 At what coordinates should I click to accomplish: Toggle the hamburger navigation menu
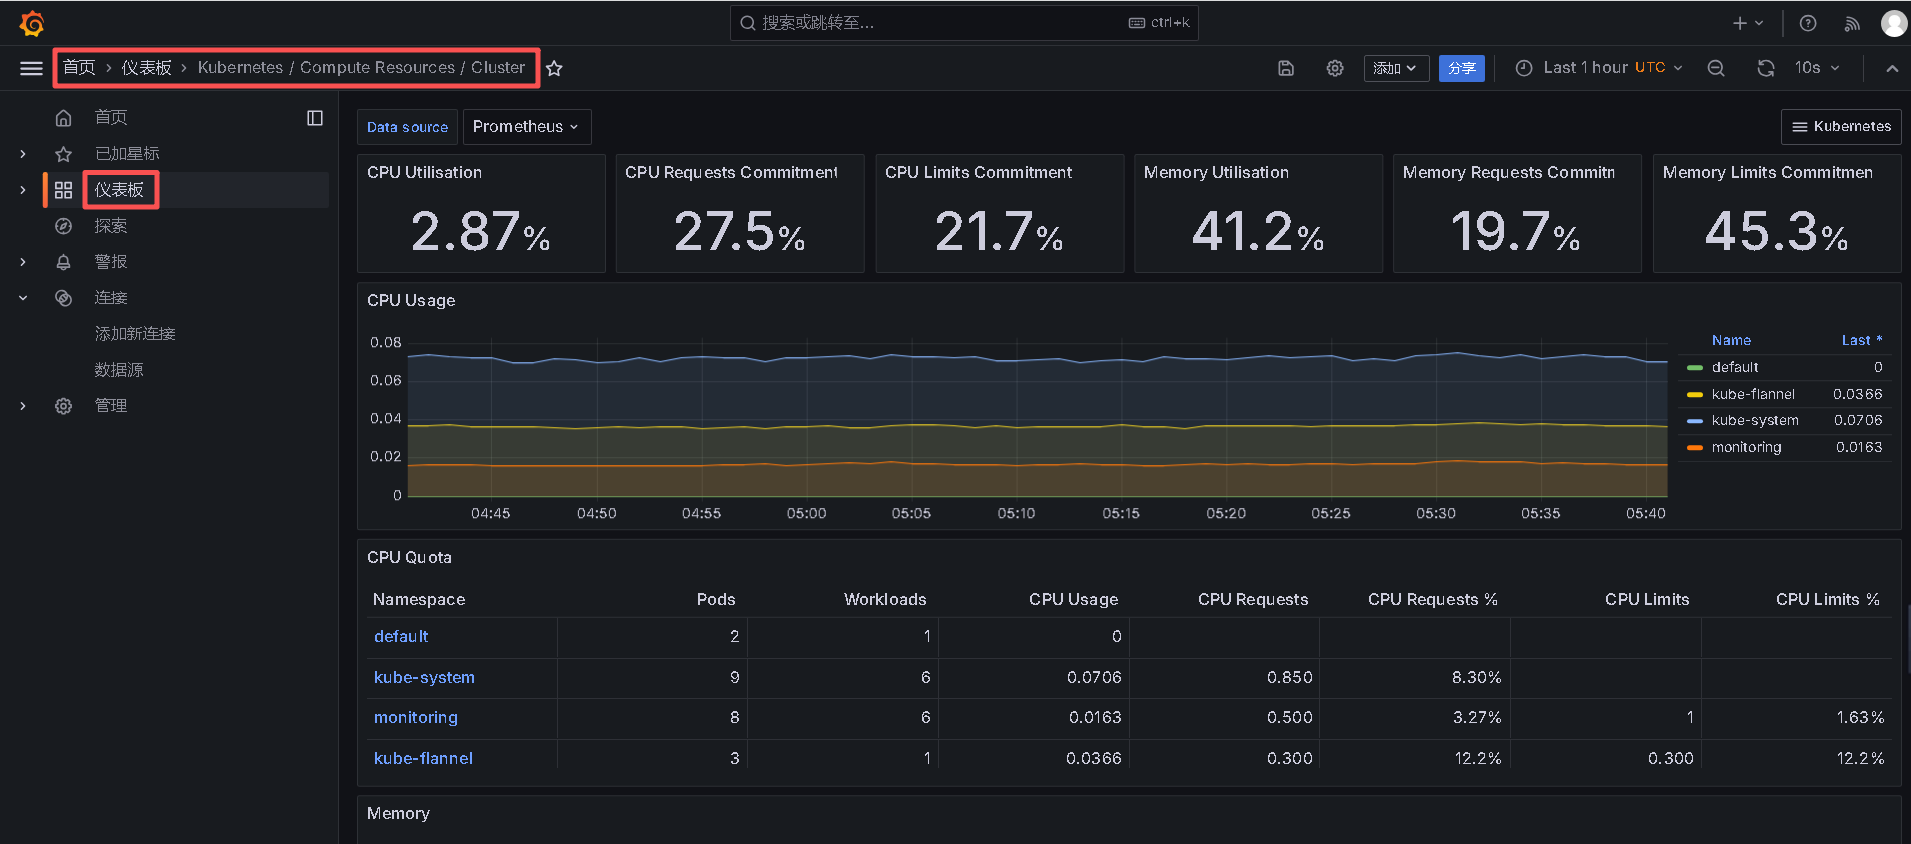click(31, 68)
